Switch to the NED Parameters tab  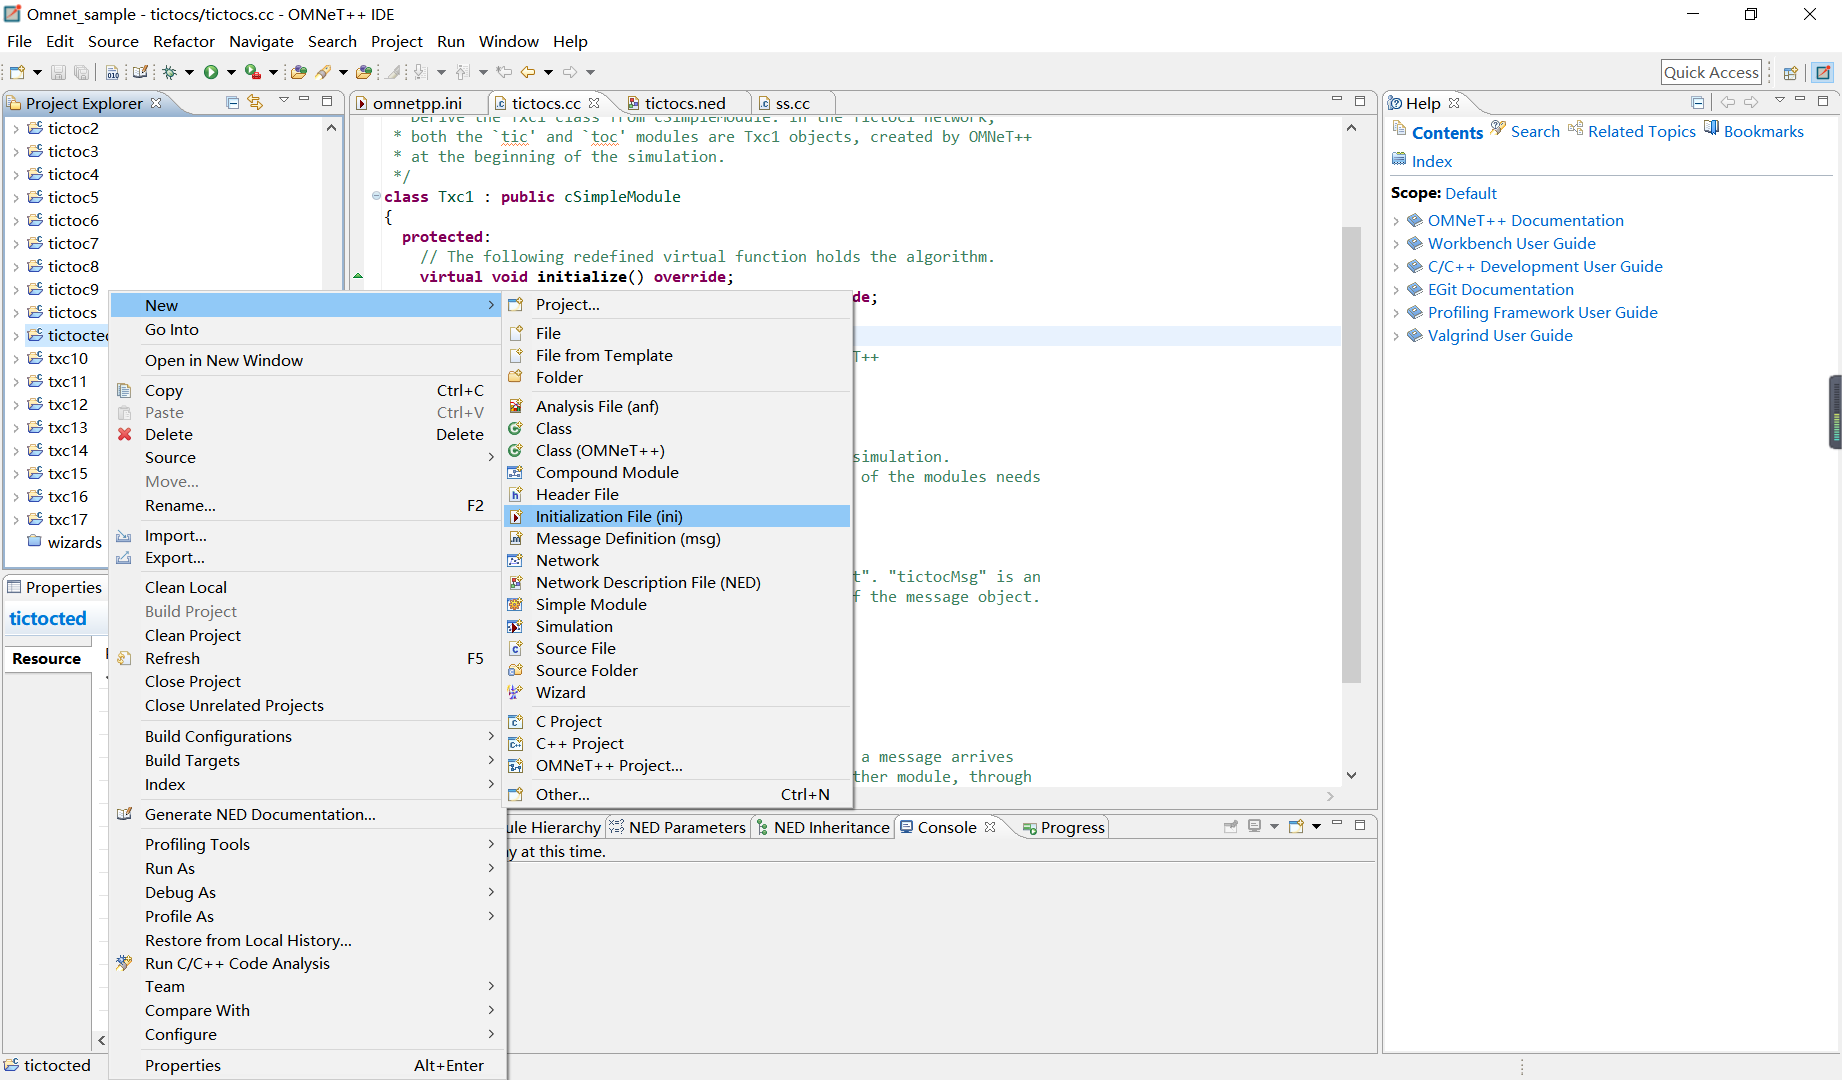click(677, 827)
